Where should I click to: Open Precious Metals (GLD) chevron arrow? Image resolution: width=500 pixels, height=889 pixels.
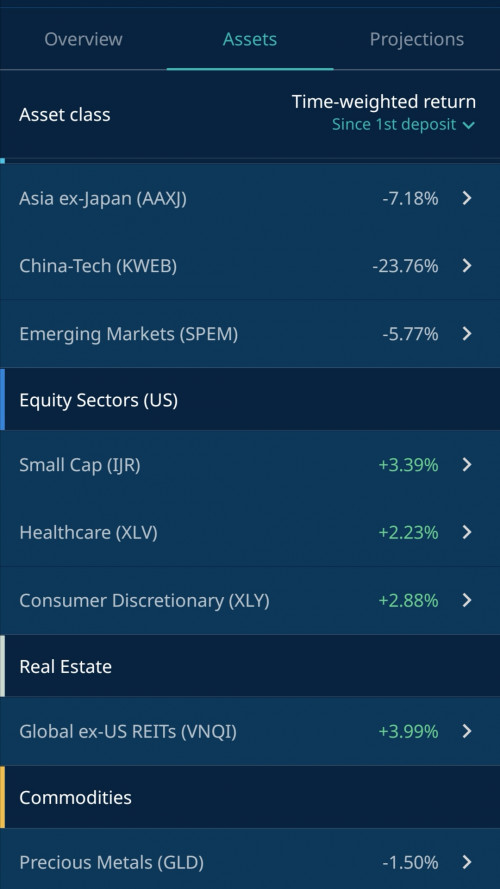pyautogui.click(x=467, y=862)
